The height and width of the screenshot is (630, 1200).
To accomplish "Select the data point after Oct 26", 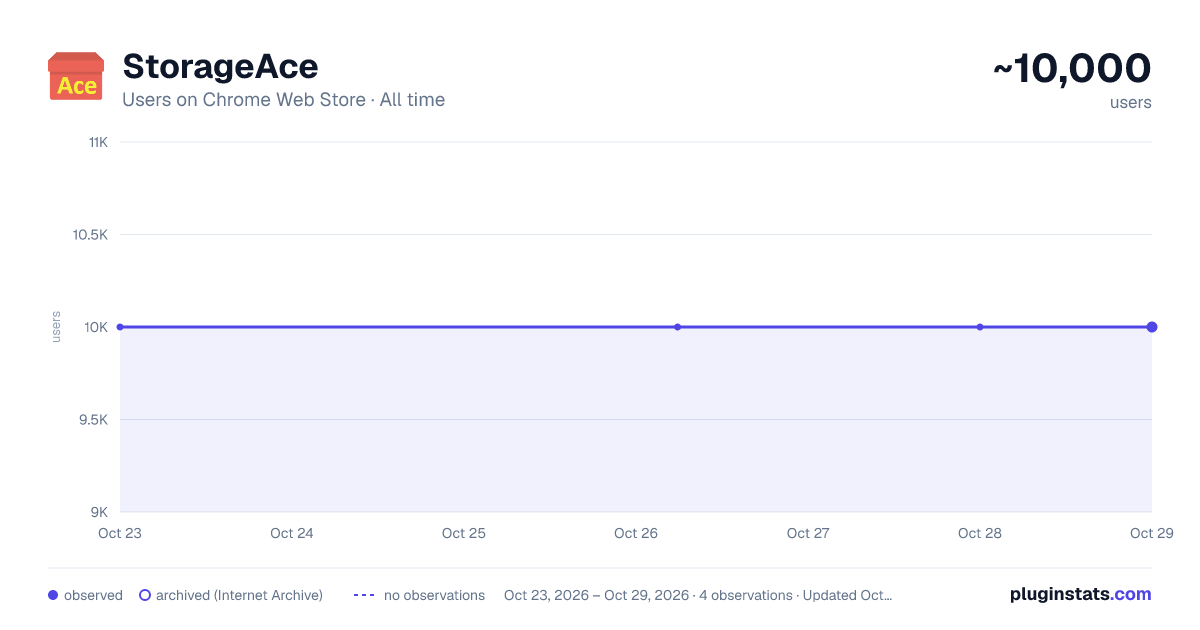I will point(677,327).
